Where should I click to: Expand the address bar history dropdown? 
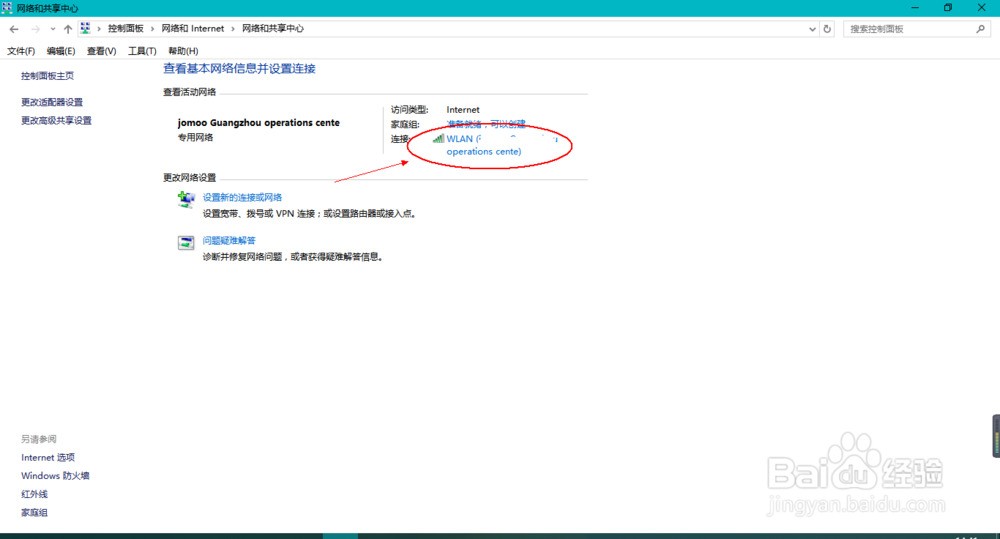811,29
